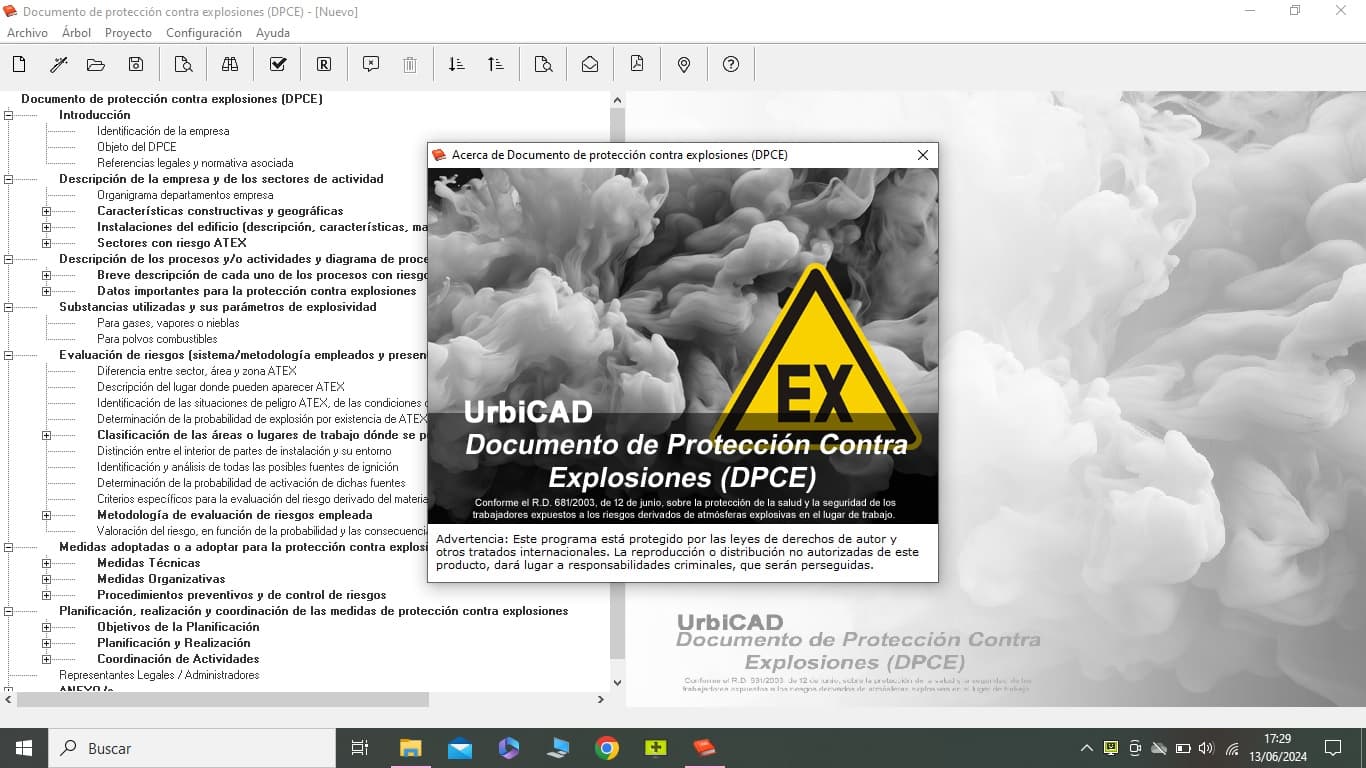
Task: Click the location pin toolbar icon
Action: (x=684, y=64)
